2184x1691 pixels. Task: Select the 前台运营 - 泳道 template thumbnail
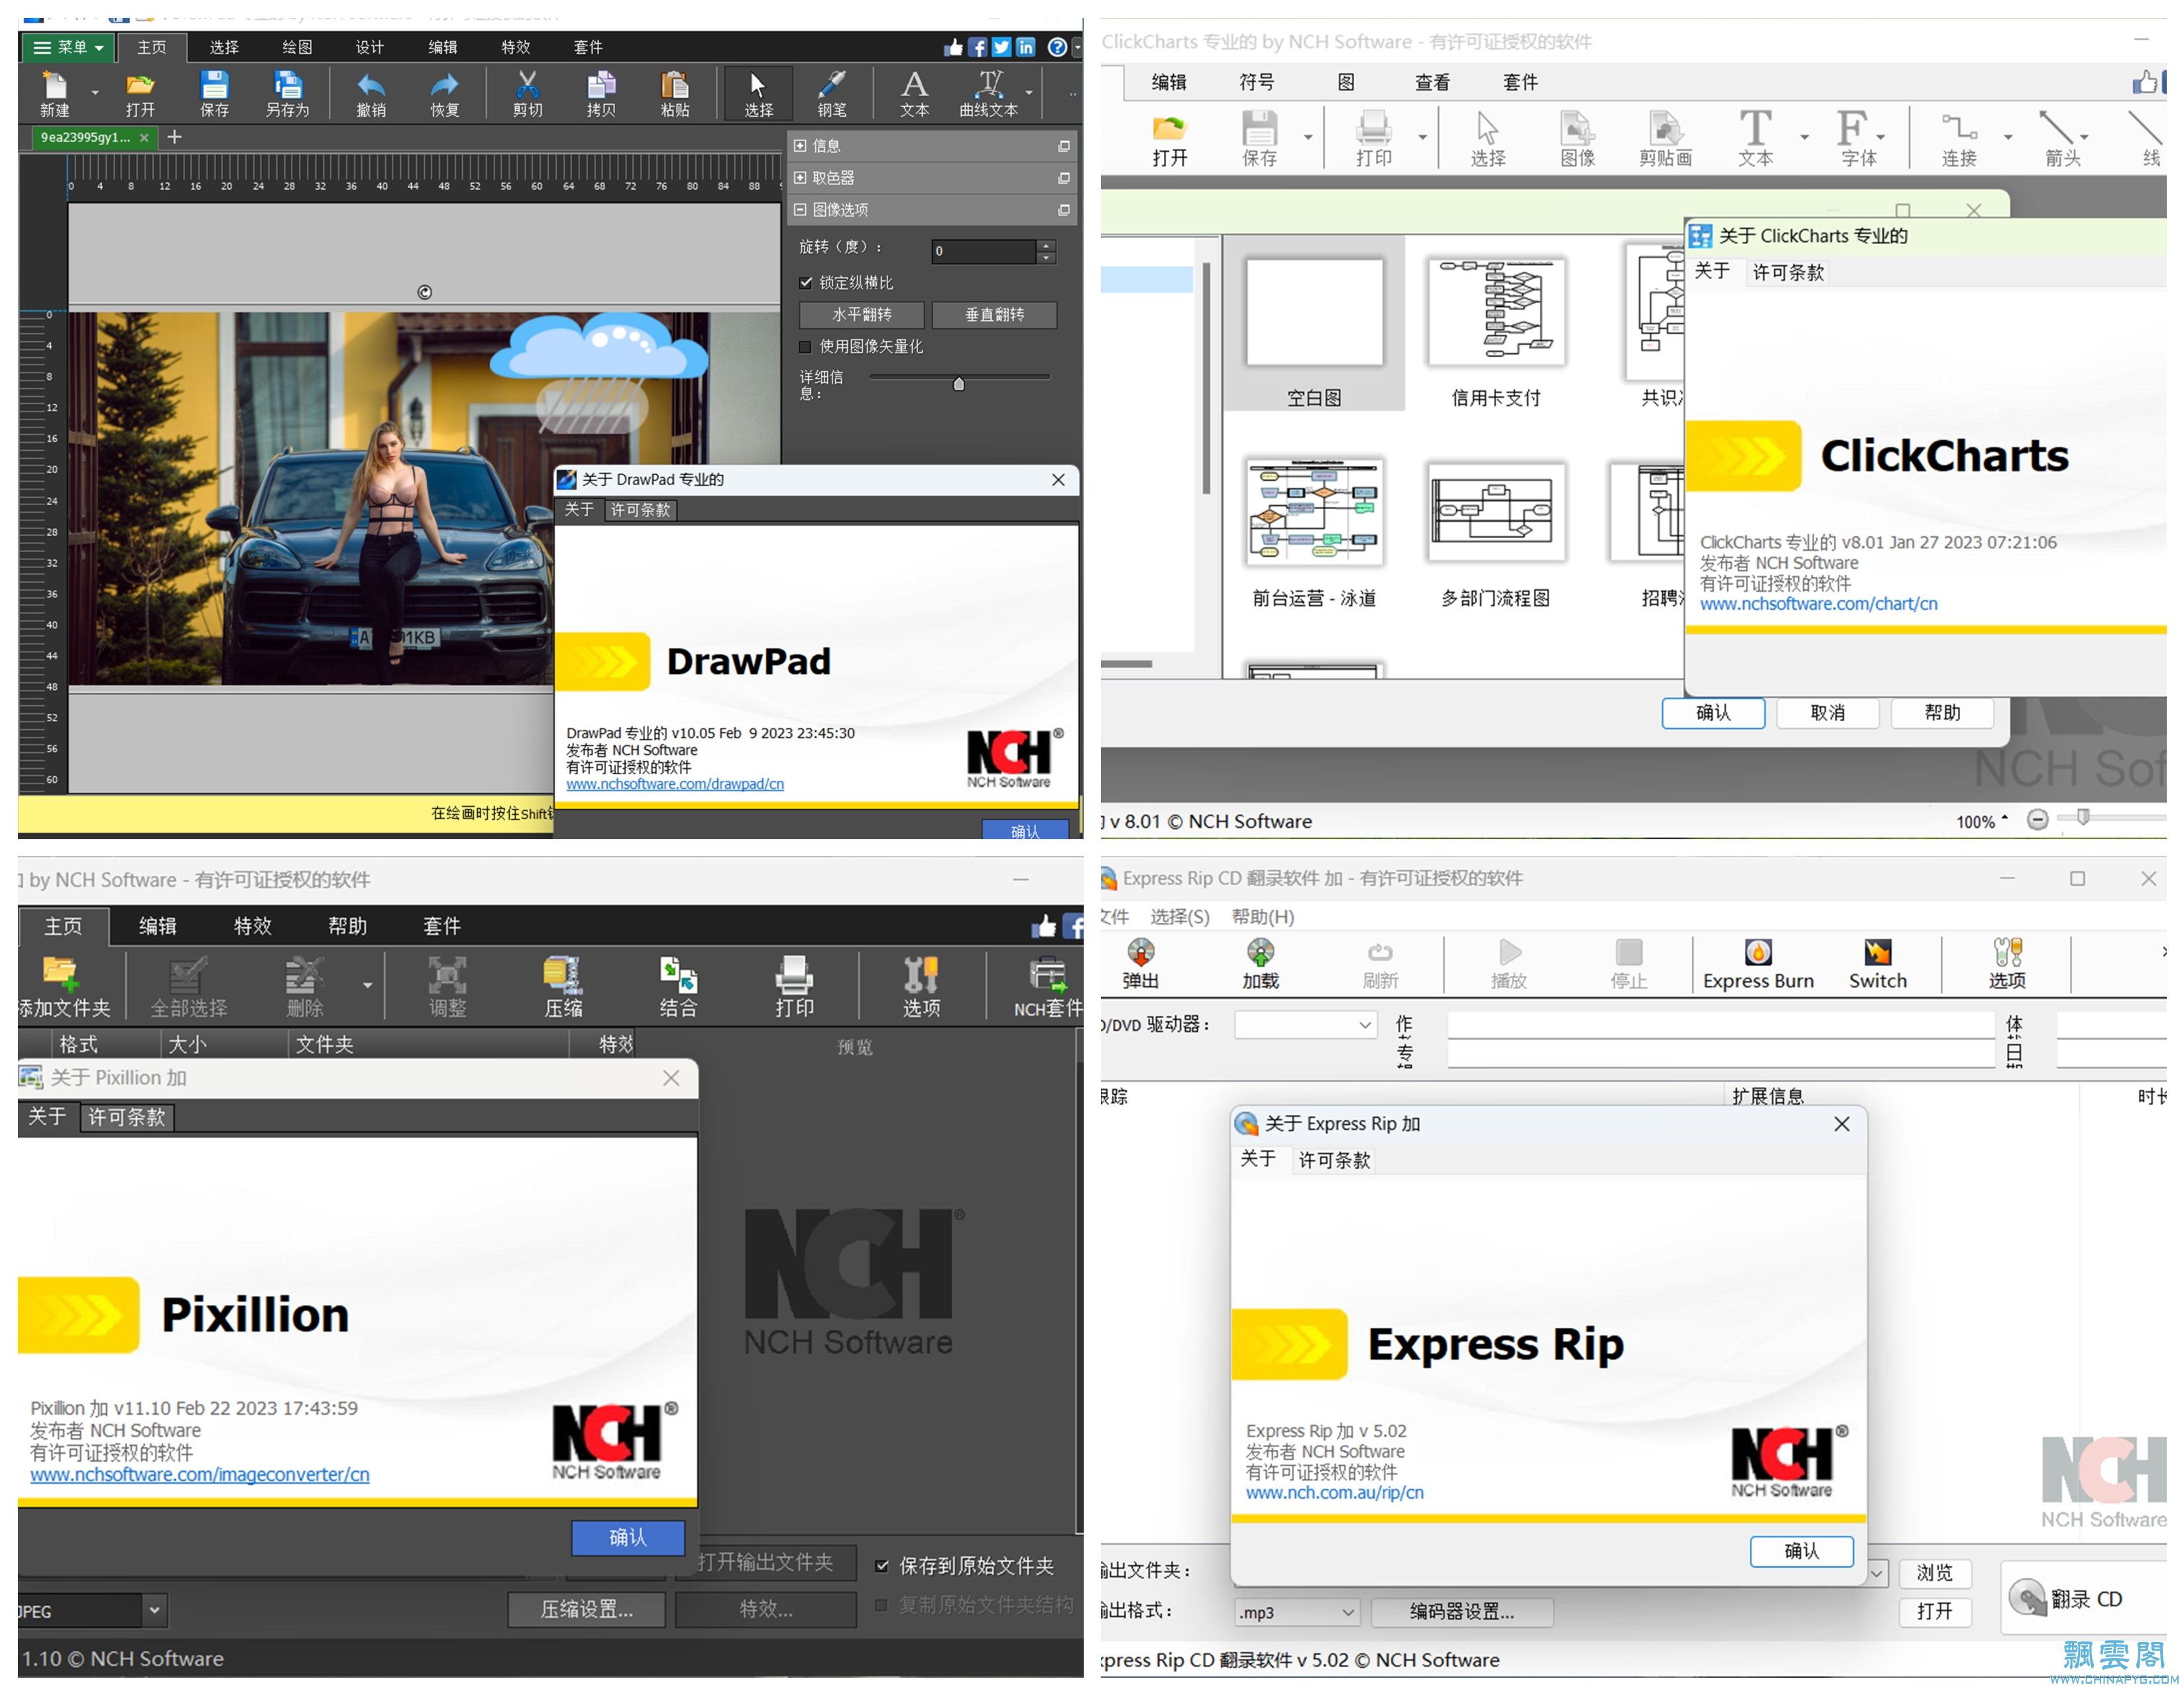(x=1314, y=512)
